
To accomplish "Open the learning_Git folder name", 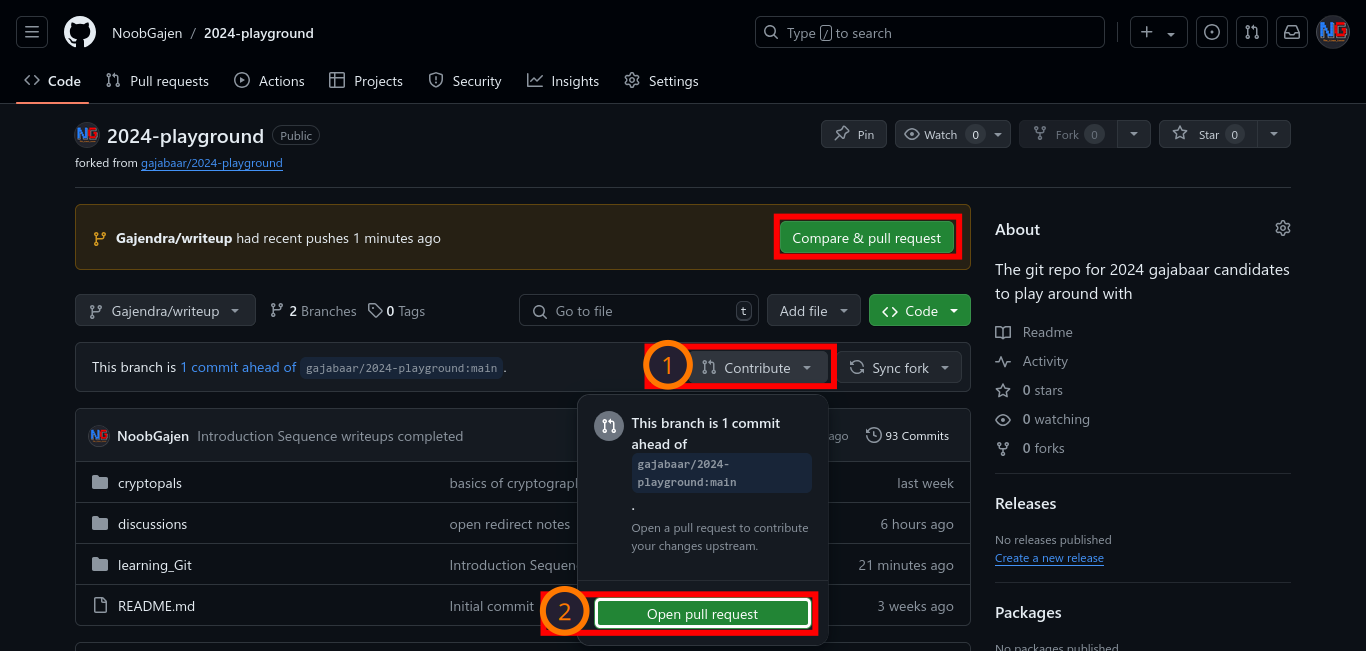I will pos(155,565).
